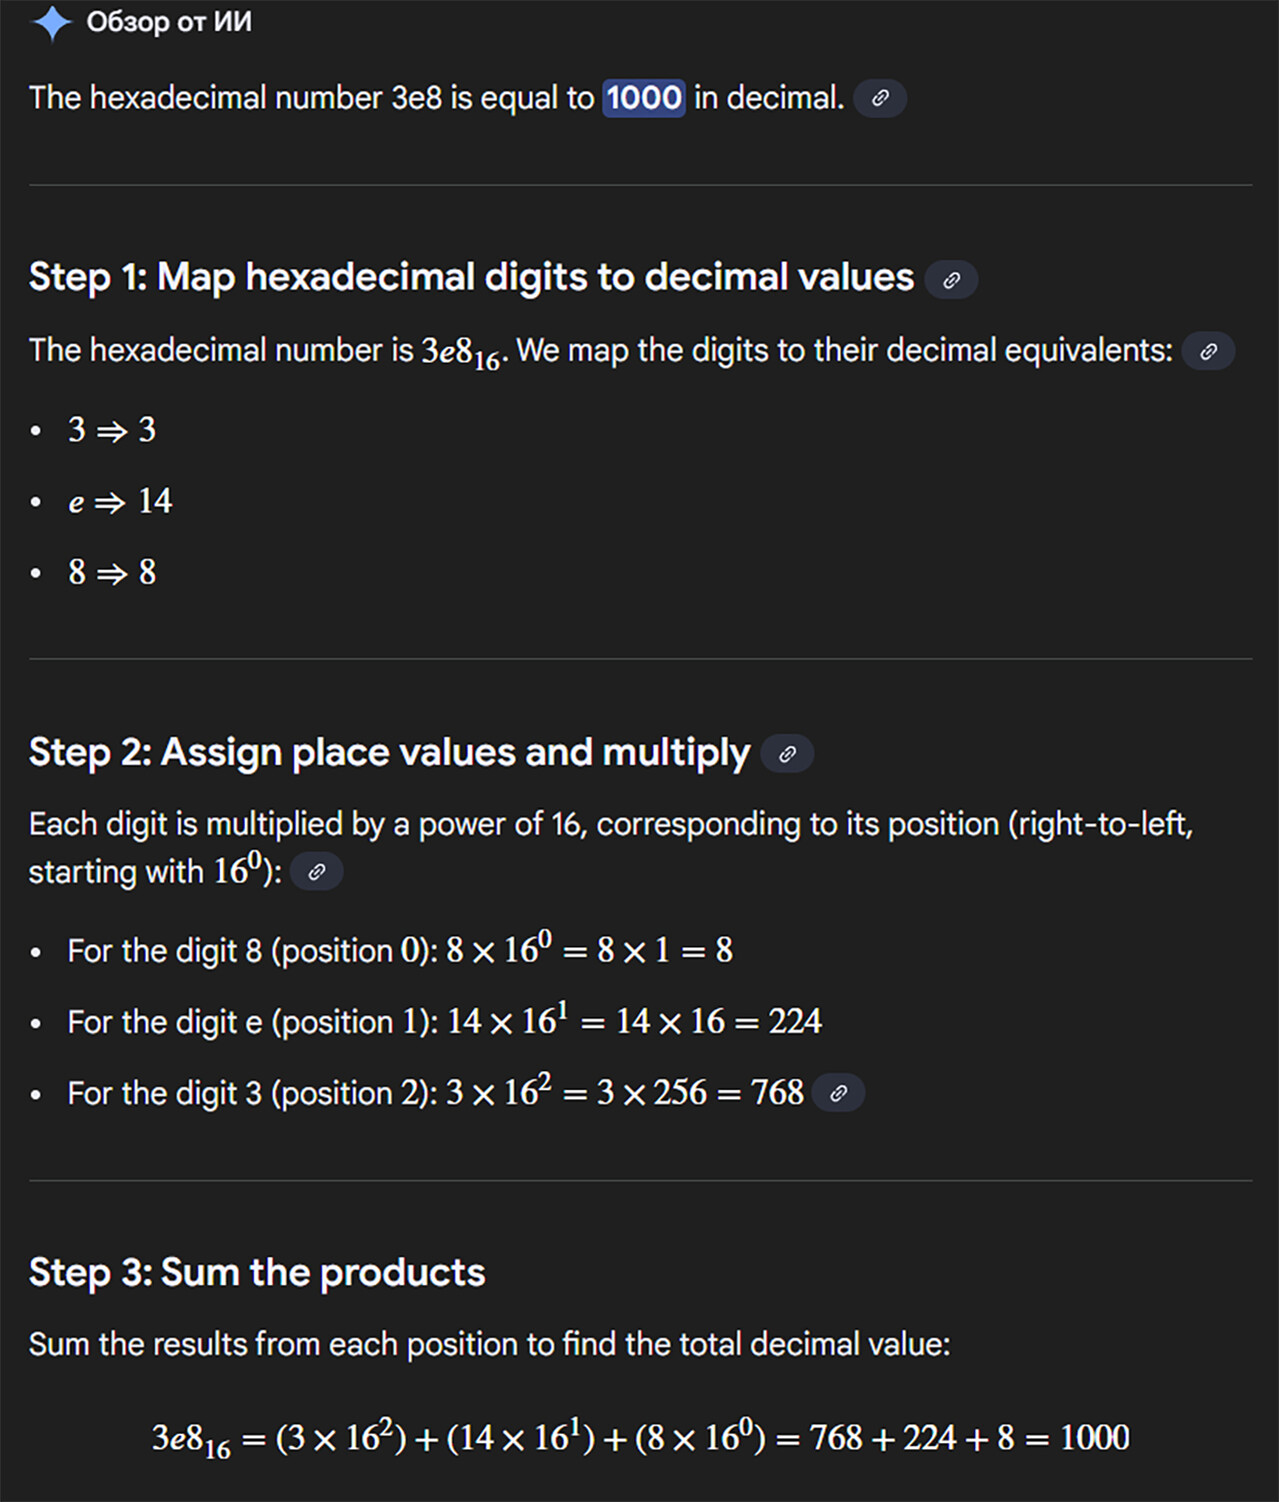
Task: Click link icon after the 768 result
Action: pos(838,1093)
